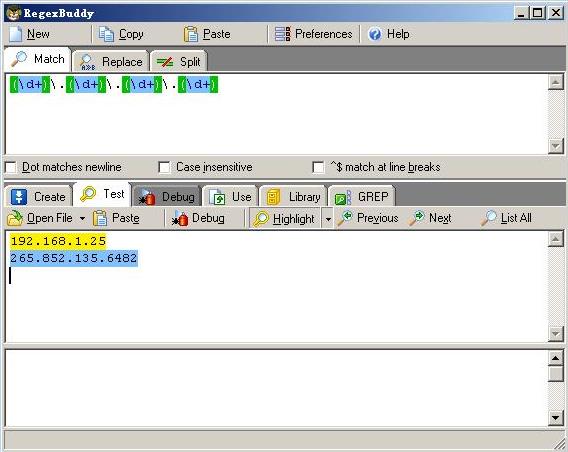Screen dimensions: 568x452
Task: Click the regex pane scroll up arrow
Action: click(x=556, y=83)
